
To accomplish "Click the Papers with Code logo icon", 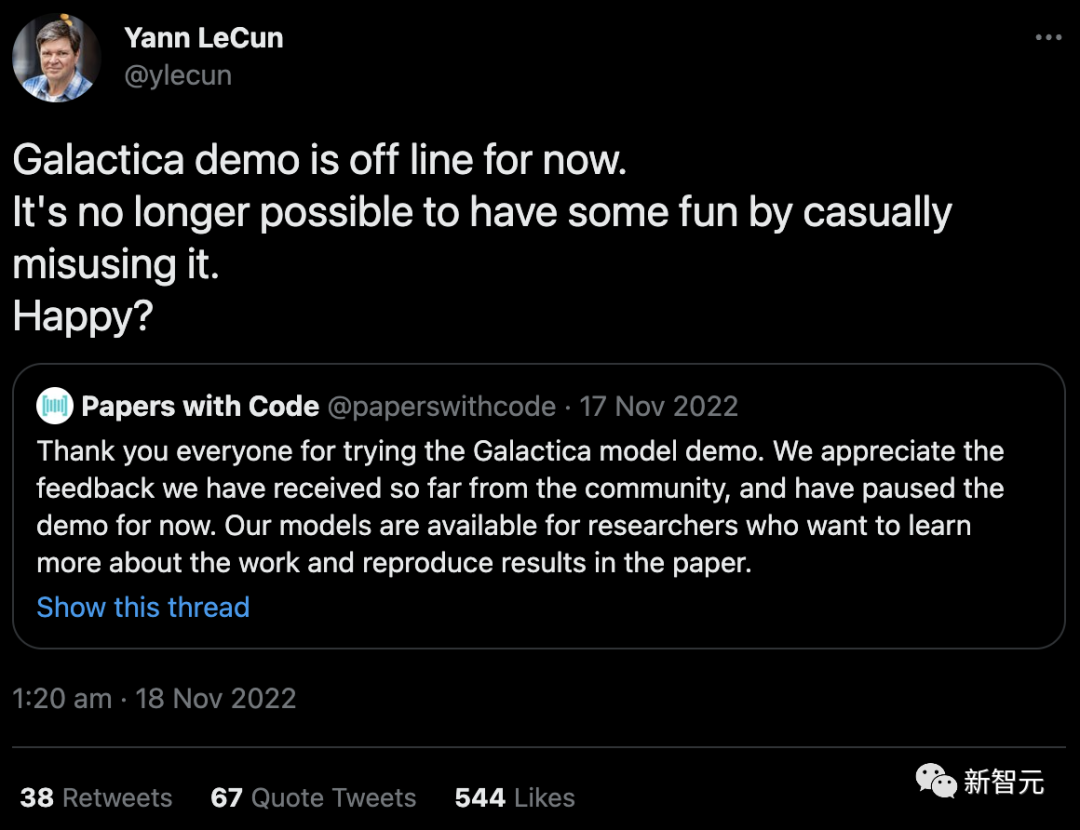I will tap(55, 406).
